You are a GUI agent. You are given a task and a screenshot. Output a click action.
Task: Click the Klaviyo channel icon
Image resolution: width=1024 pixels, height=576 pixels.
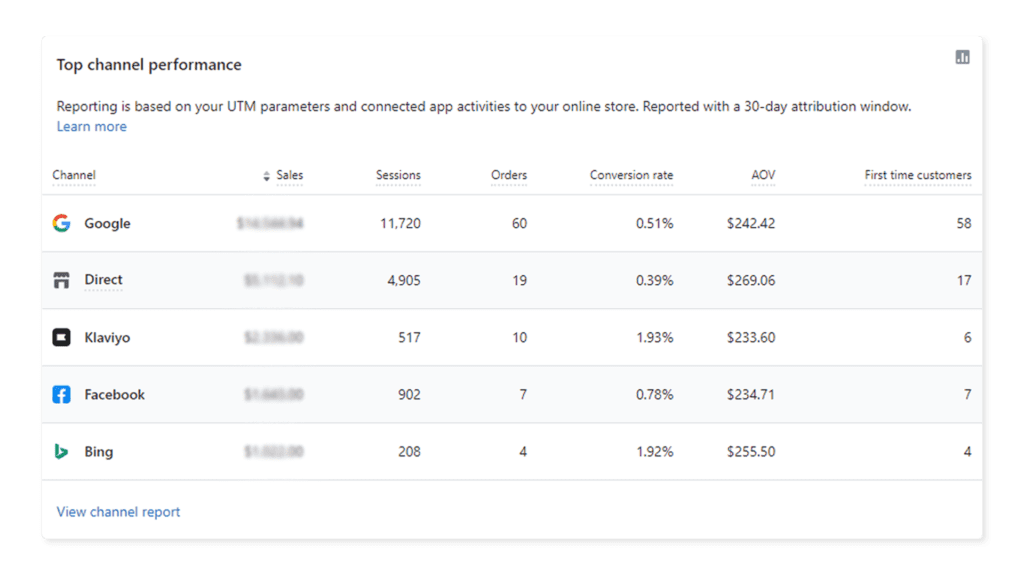pyautogui.click(x=61, y=337)
